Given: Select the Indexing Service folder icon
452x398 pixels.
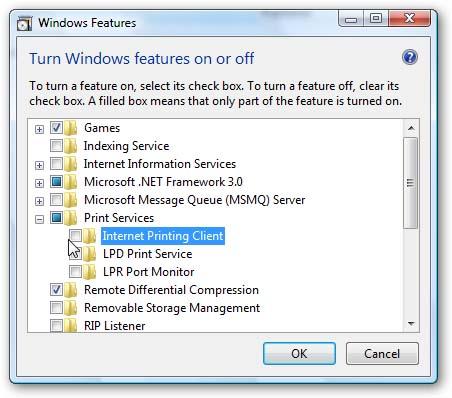Looking at the screenshot, I should (x=70, y=146).
